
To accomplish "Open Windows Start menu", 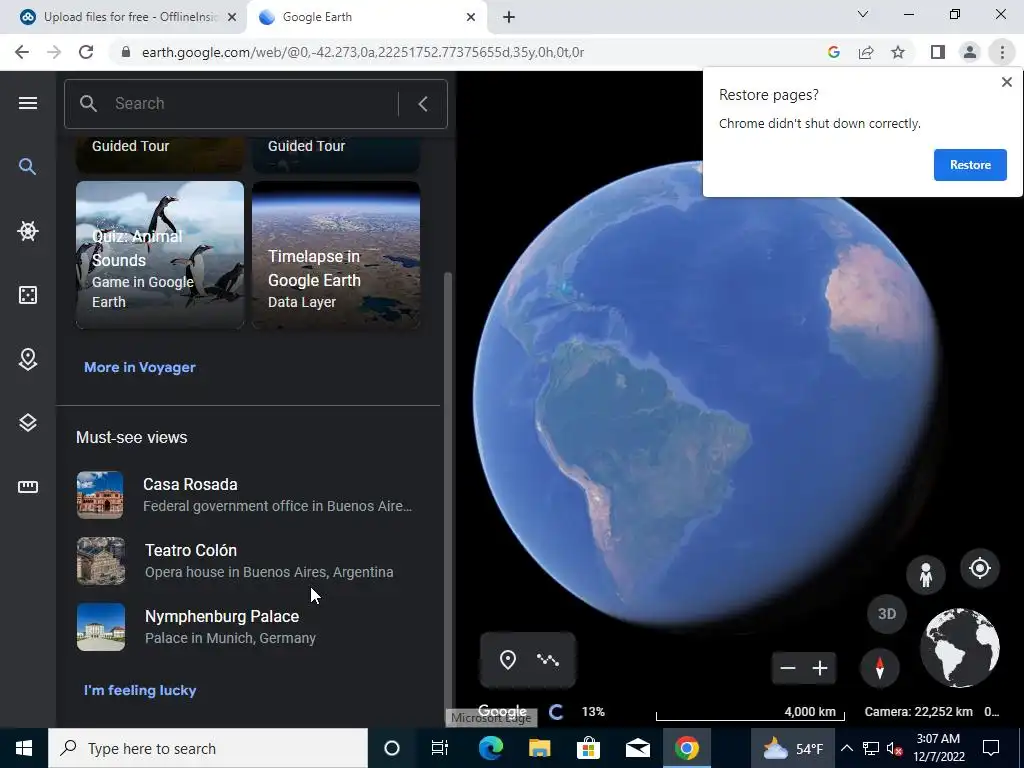I will click(24, 748).
